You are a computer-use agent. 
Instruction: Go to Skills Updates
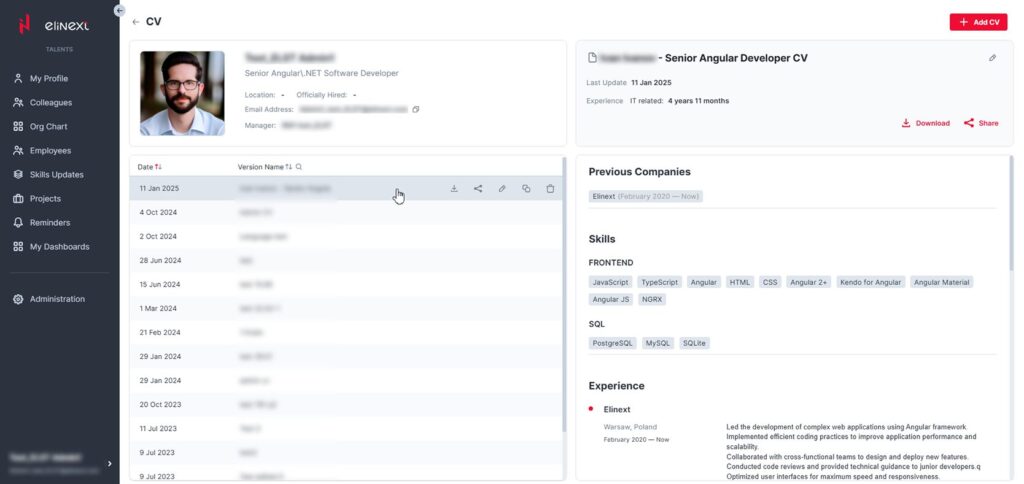[59, 175]
